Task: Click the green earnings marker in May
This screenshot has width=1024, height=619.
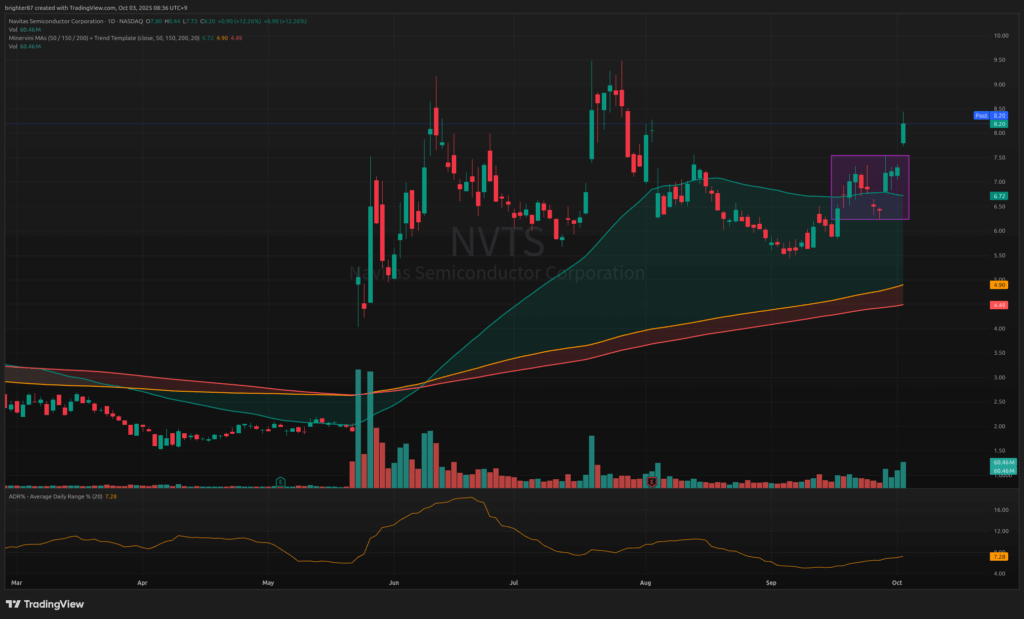Action: (x=282, y=482)
